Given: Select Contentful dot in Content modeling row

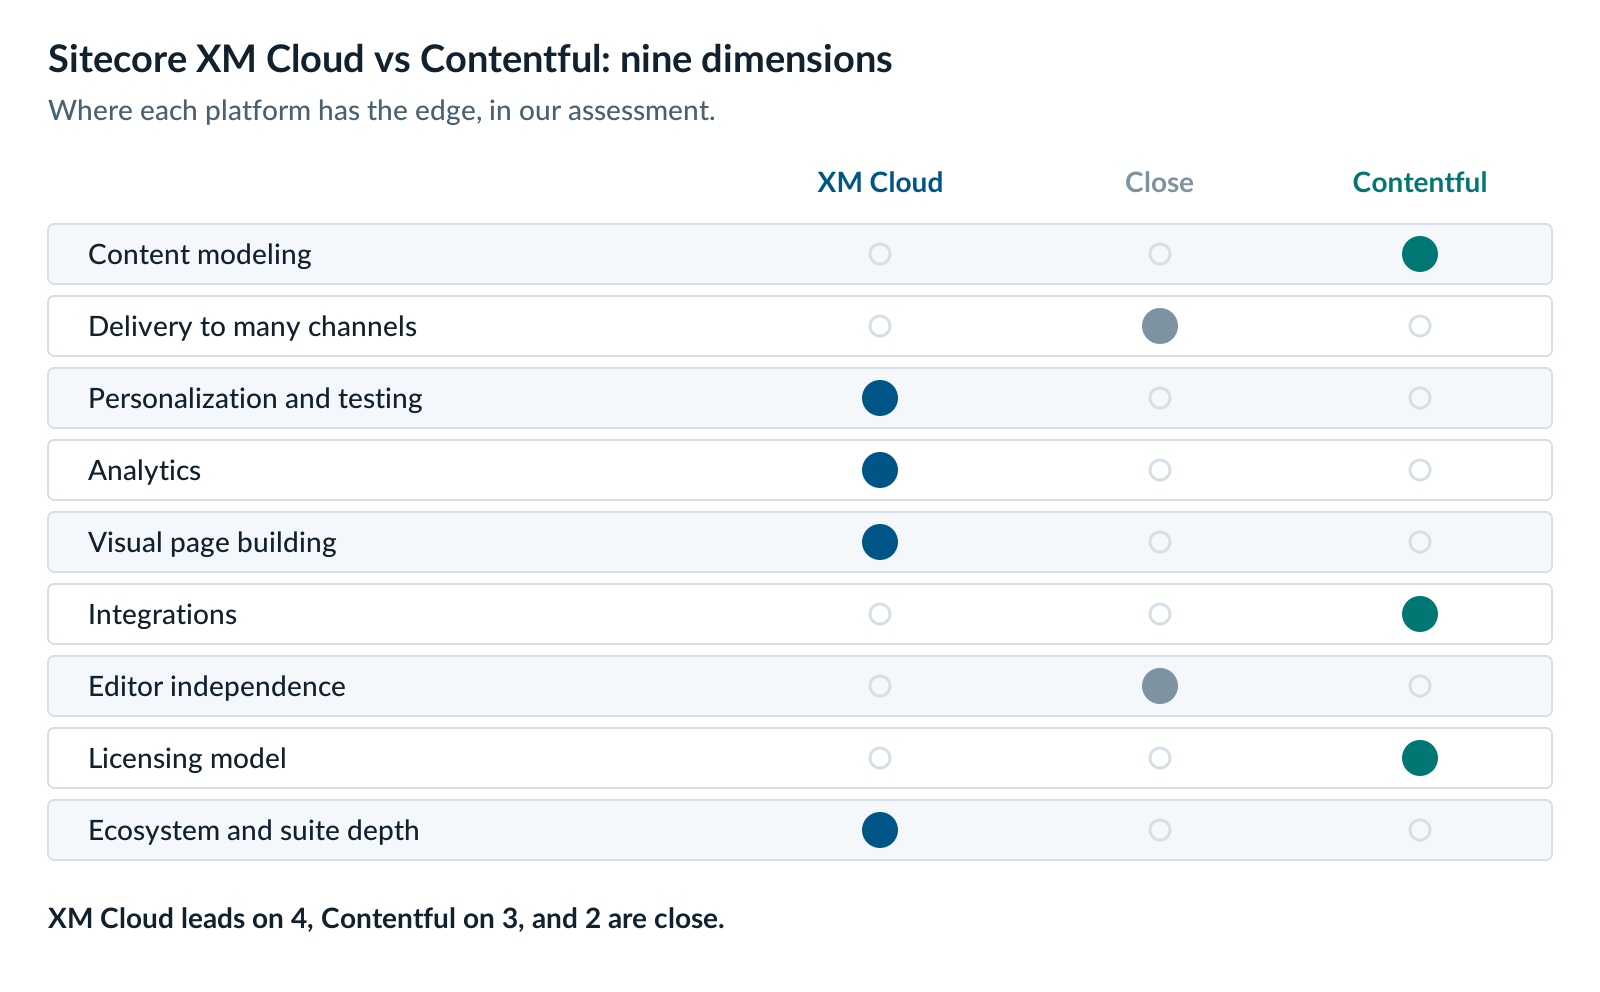Looking at the screenshot, I should pyautogui.click(x=1419, y=254).
